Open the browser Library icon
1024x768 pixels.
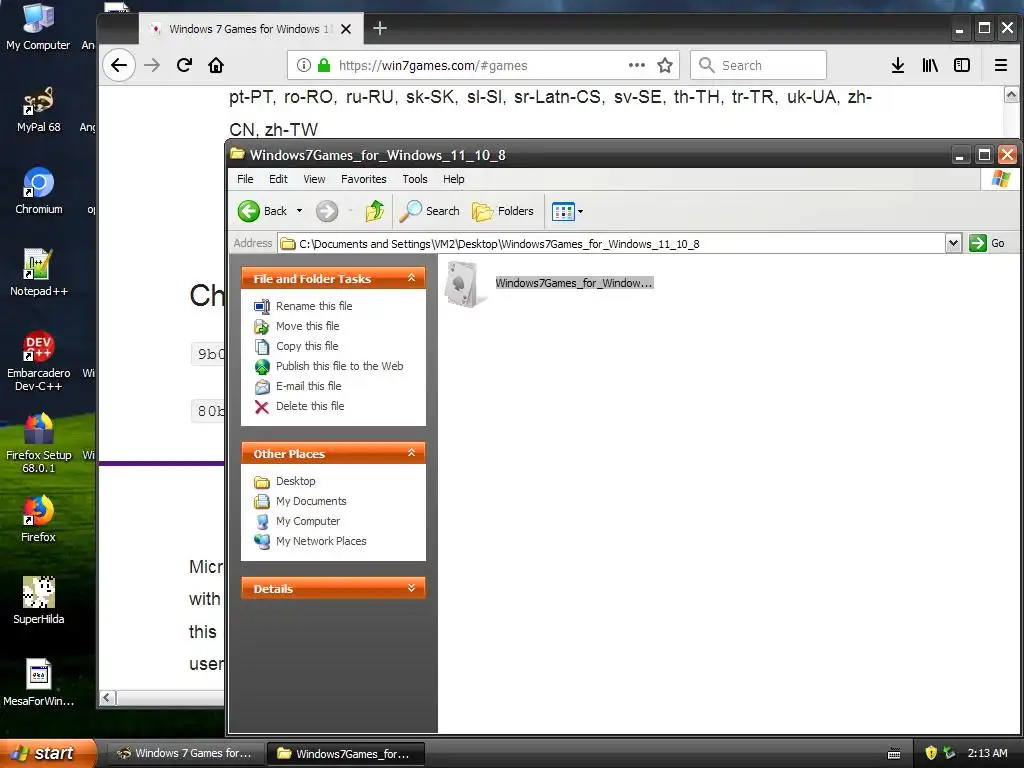pyautogui.click(x=930, y=65)
